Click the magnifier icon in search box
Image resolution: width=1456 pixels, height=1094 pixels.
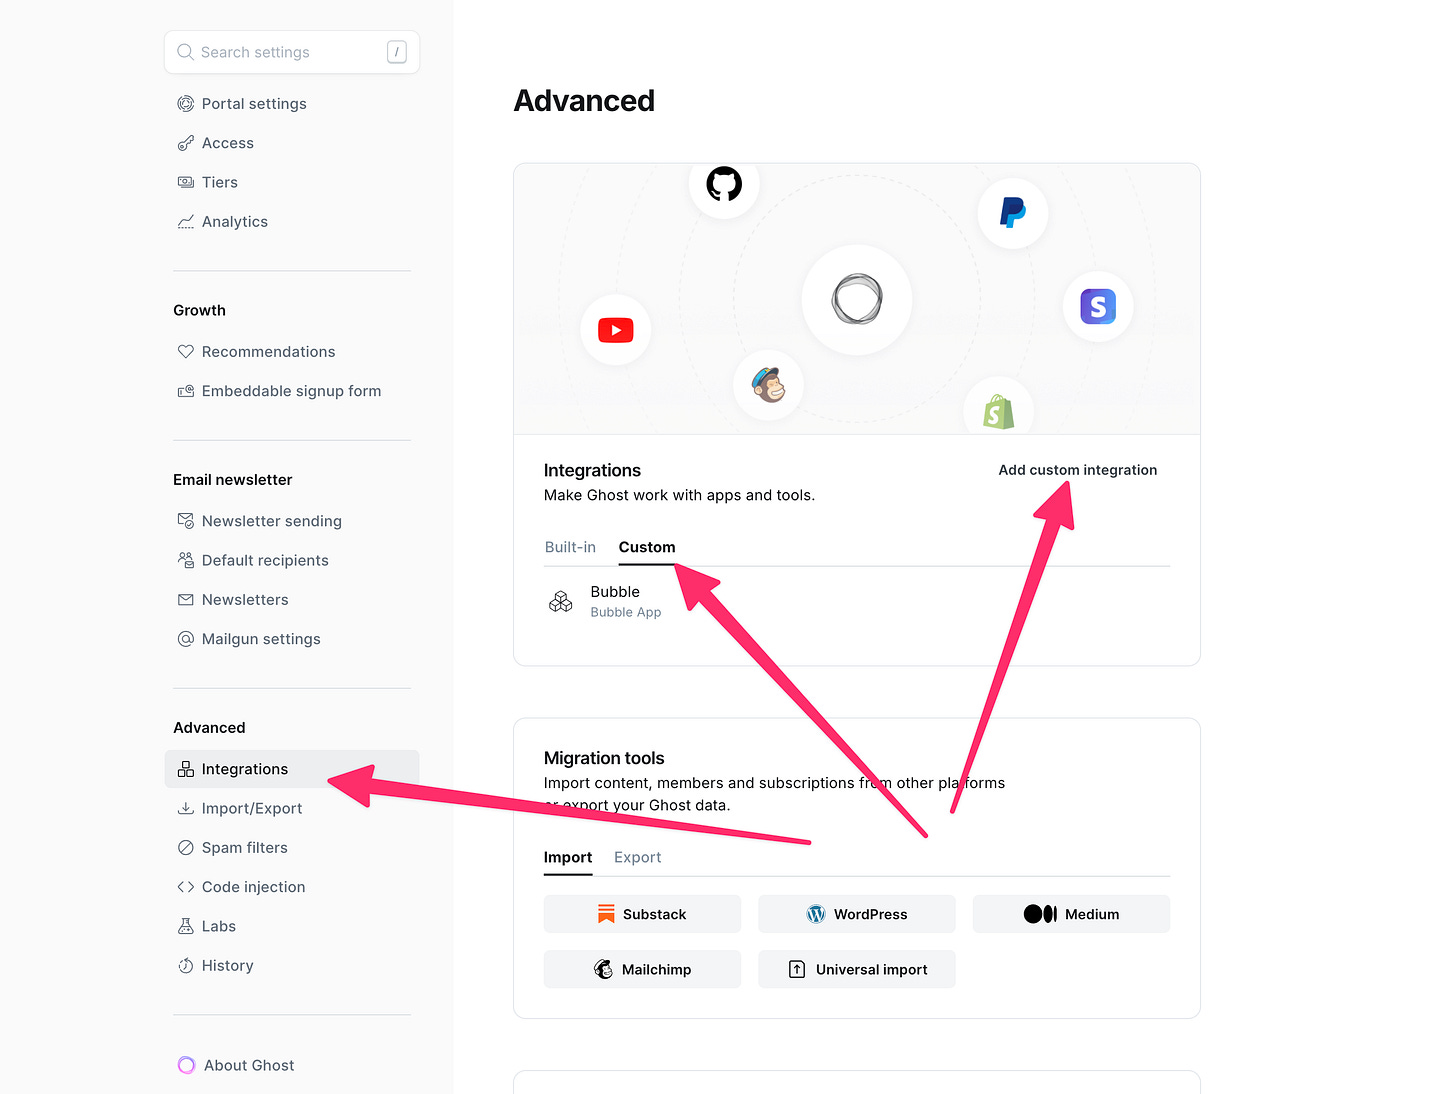coord(185,52)
